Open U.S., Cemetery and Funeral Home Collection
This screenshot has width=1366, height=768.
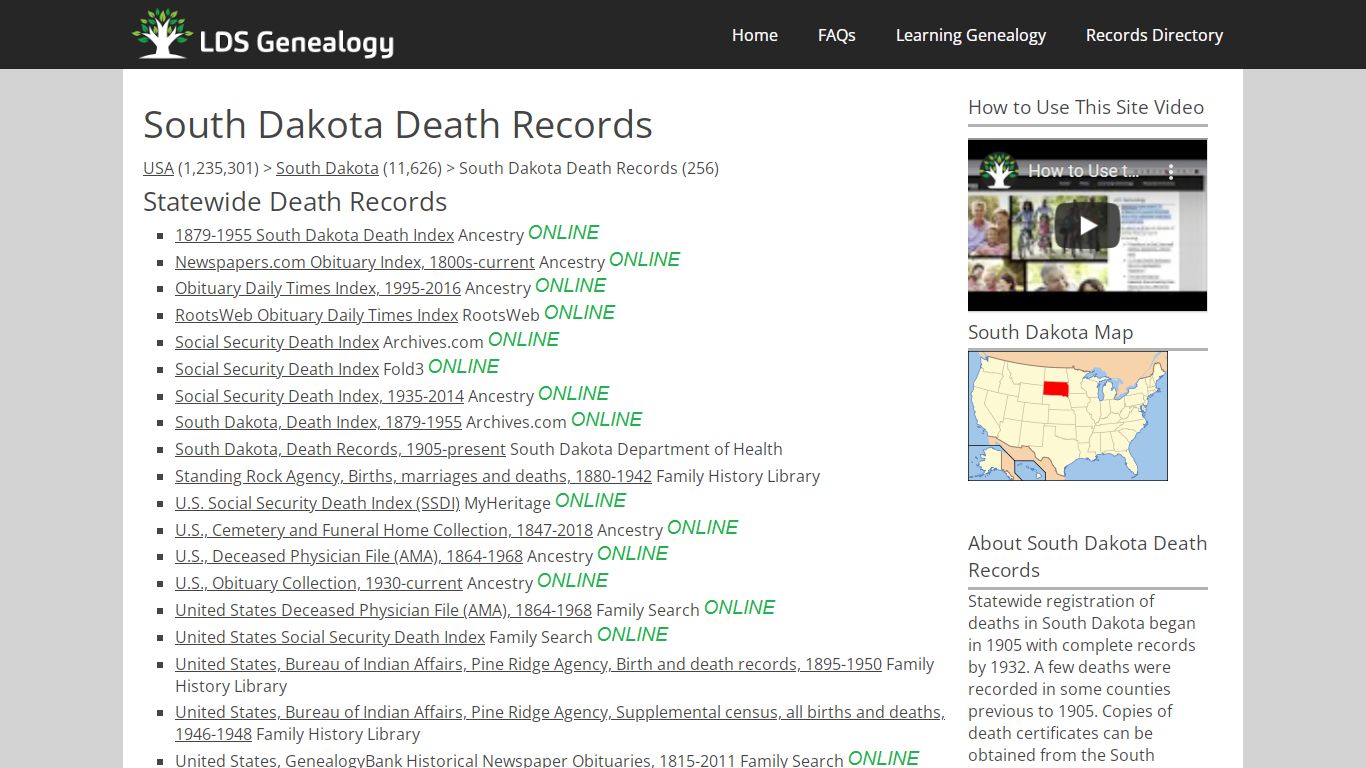click(384, 530)
